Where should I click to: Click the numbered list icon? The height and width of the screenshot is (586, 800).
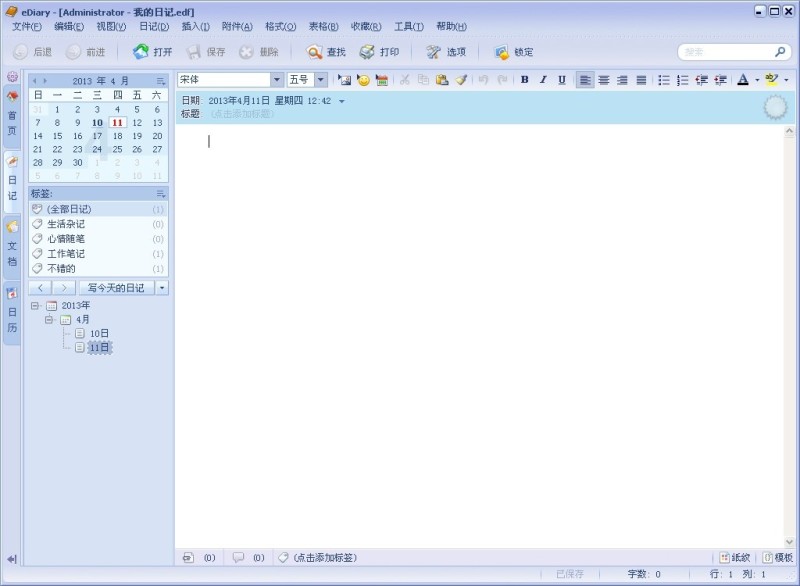pos(682,80)
